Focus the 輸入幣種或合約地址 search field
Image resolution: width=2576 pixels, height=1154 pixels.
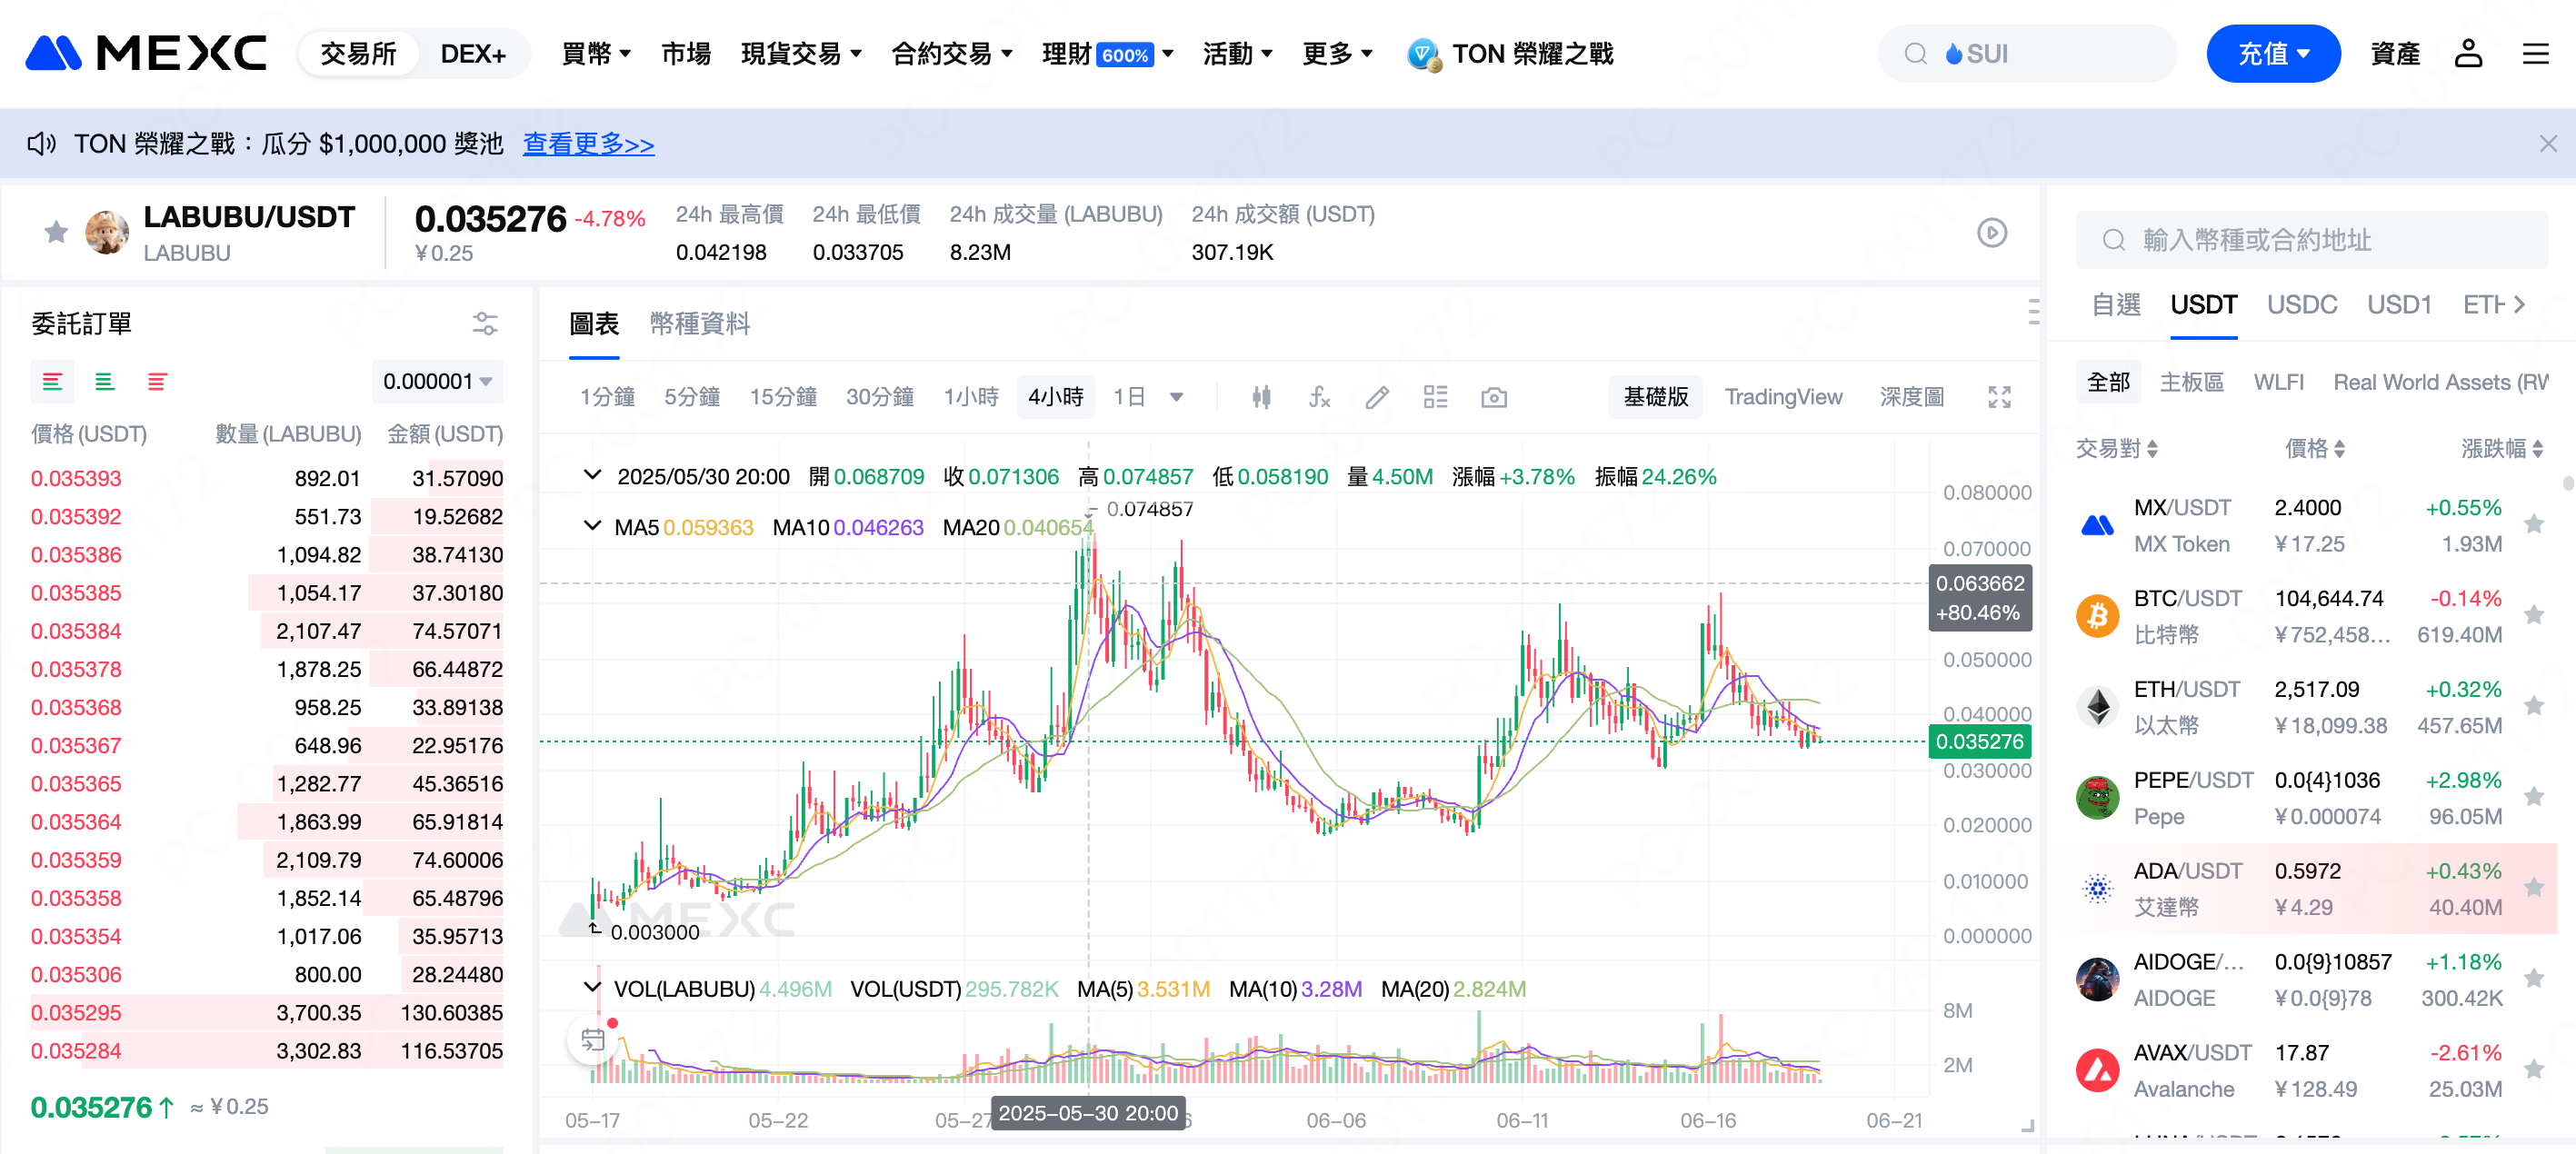(2311, 240)
